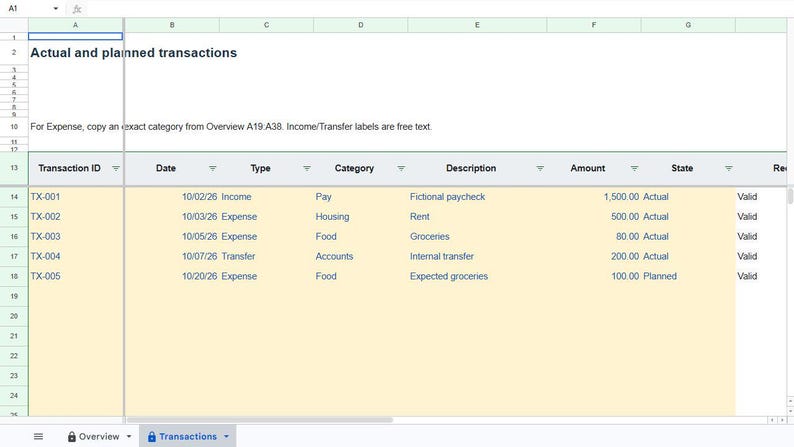Select column A header

[75, 25]
